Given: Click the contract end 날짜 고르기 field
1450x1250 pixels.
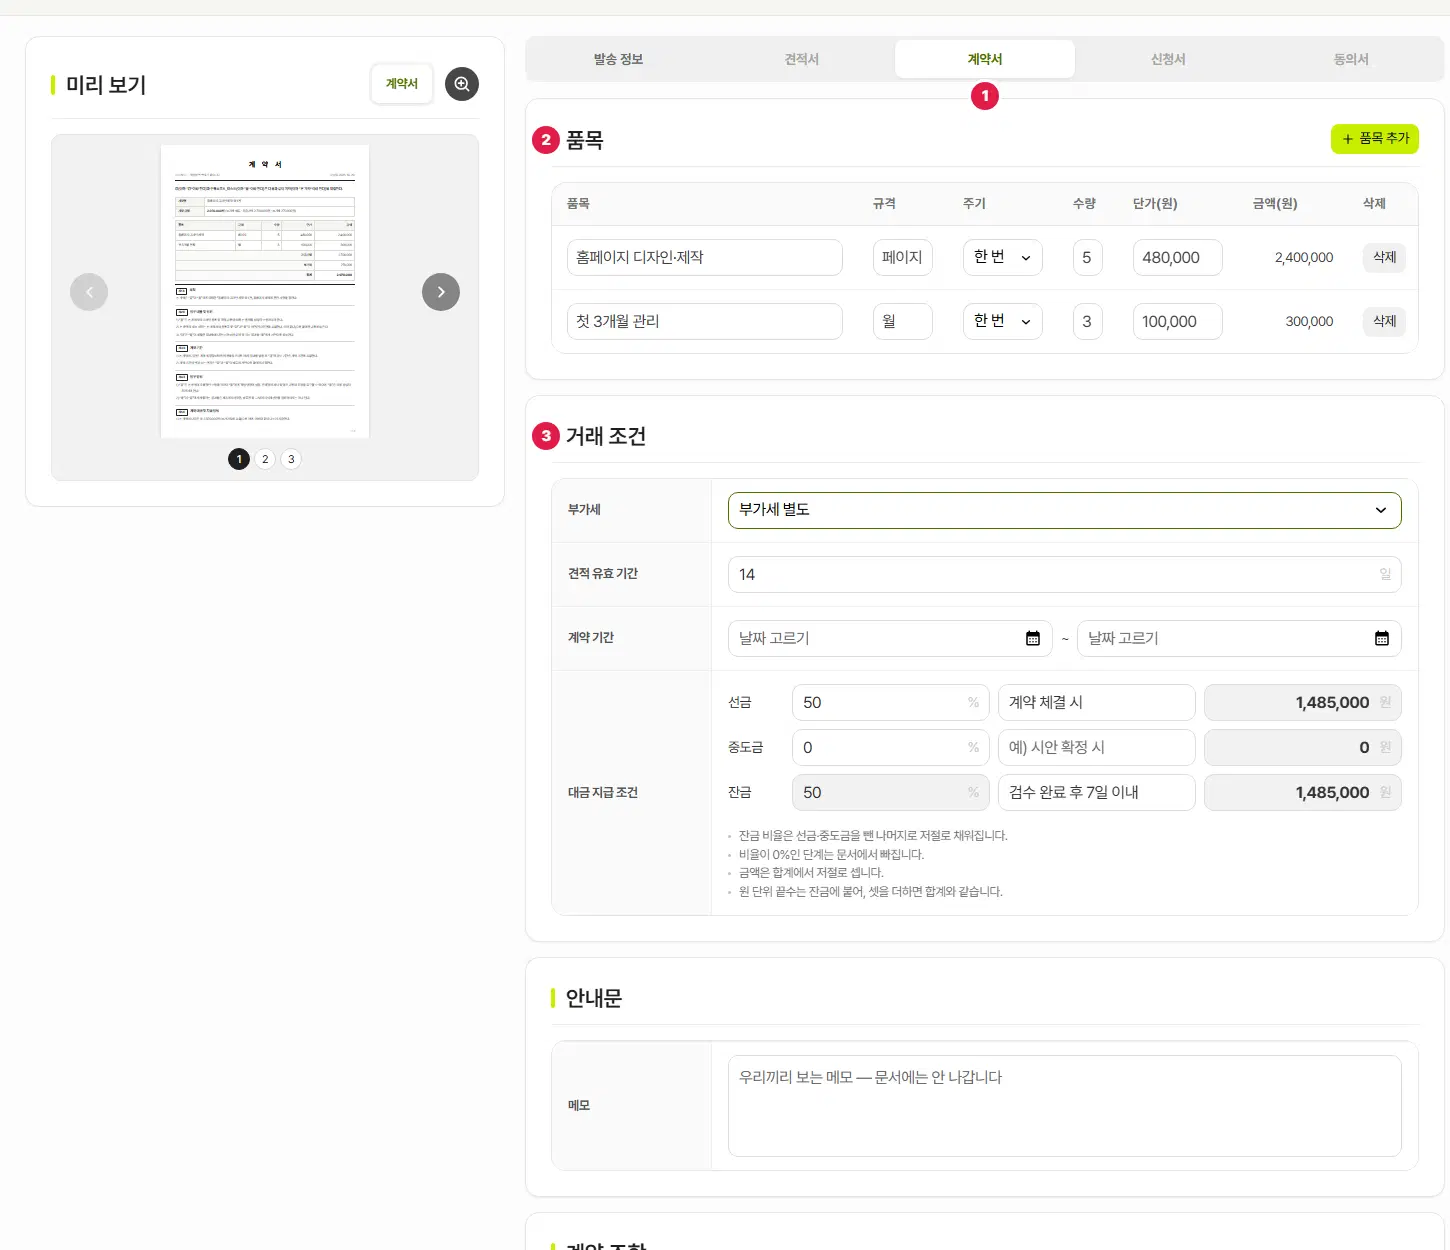Looking at the screenshot, I should [x=1239, y=638].
